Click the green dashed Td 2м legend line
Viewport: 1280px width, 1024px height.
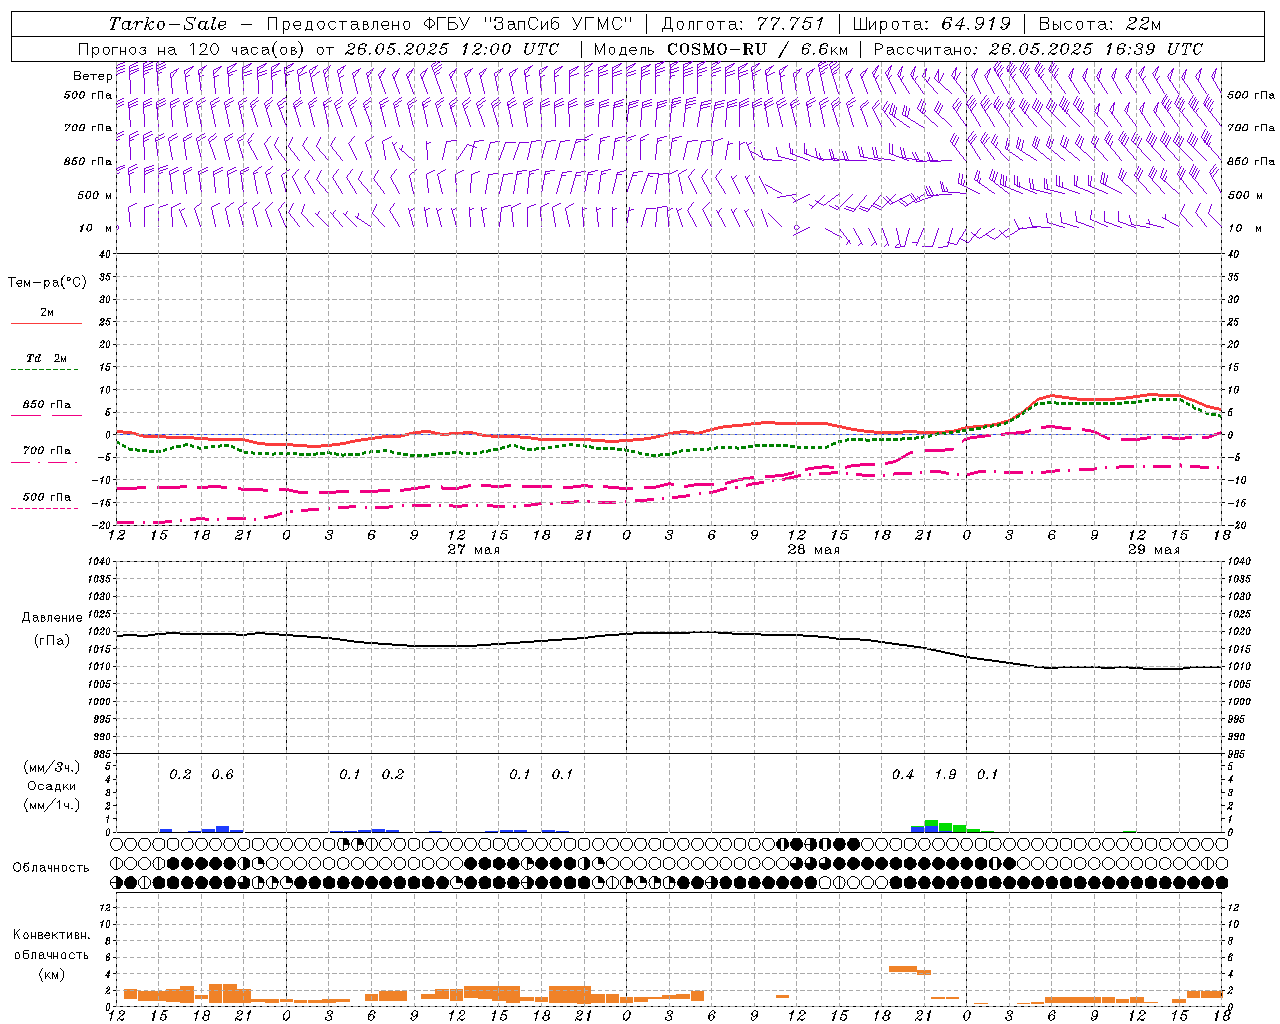(44, 370)
